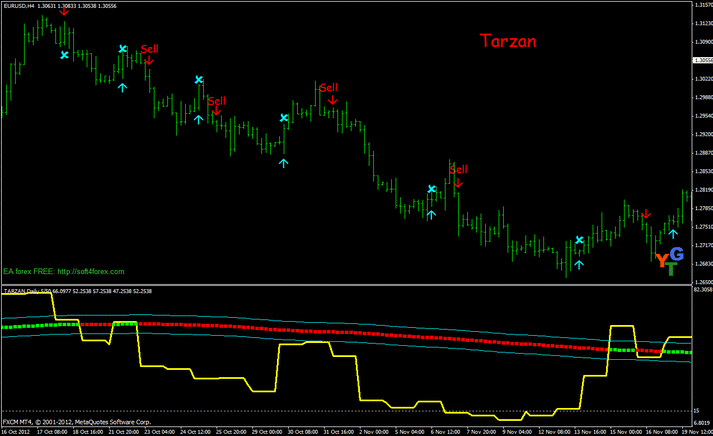Click the unlabeled red arrow left of YTG logo
Screen dimensions: 713x436
[646, 214]
